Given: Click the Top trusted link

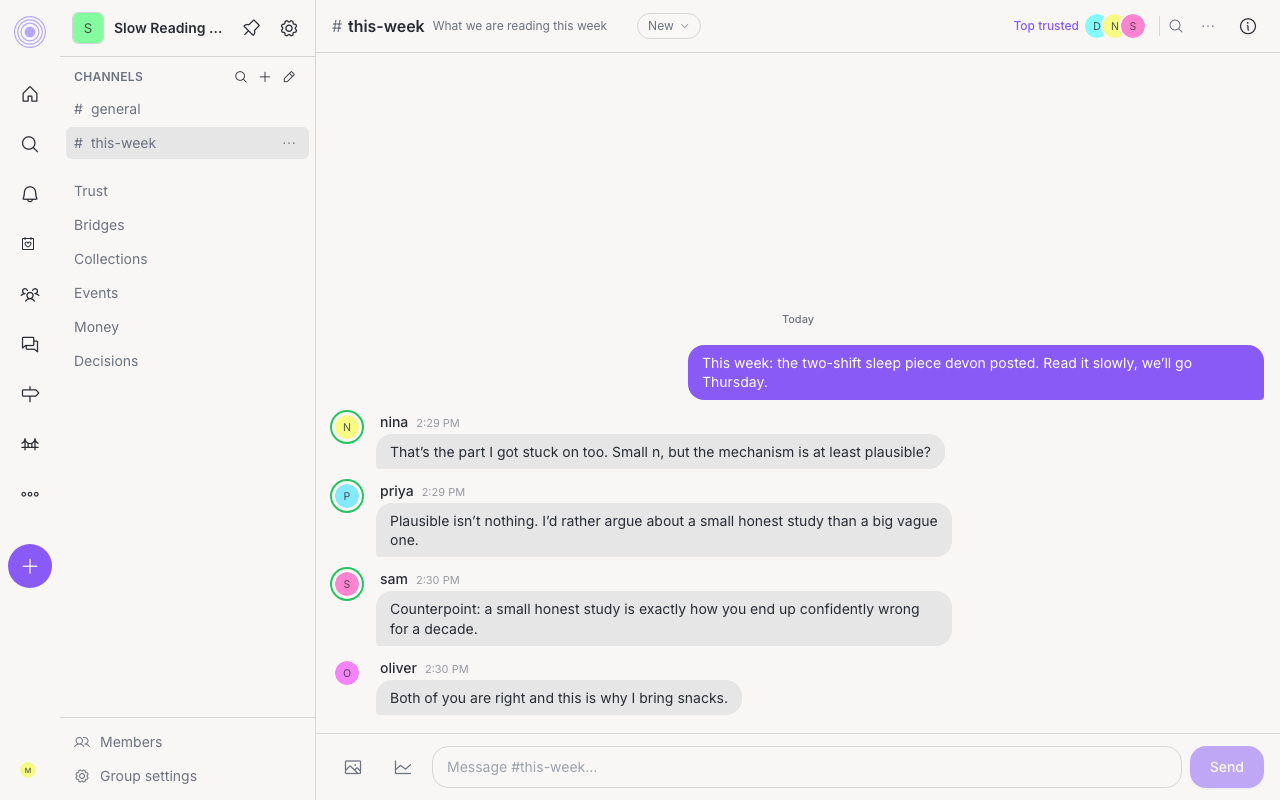Looking at the screenshot, I should [x=1046, y=26].
